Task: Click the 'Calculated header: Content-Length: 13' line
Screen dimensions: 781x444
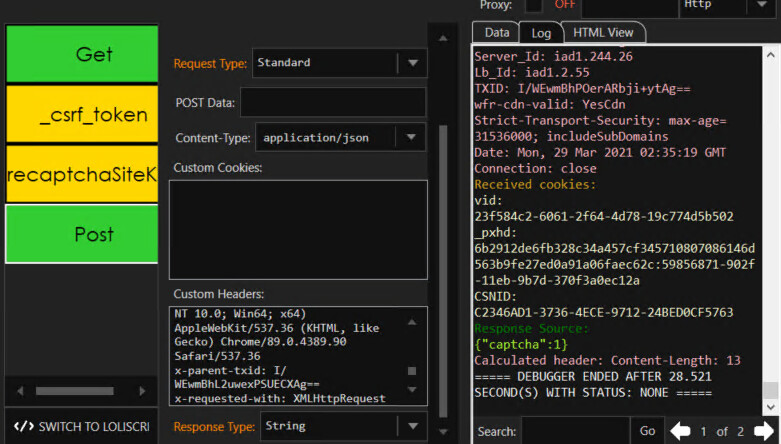Action: point(608,360)
